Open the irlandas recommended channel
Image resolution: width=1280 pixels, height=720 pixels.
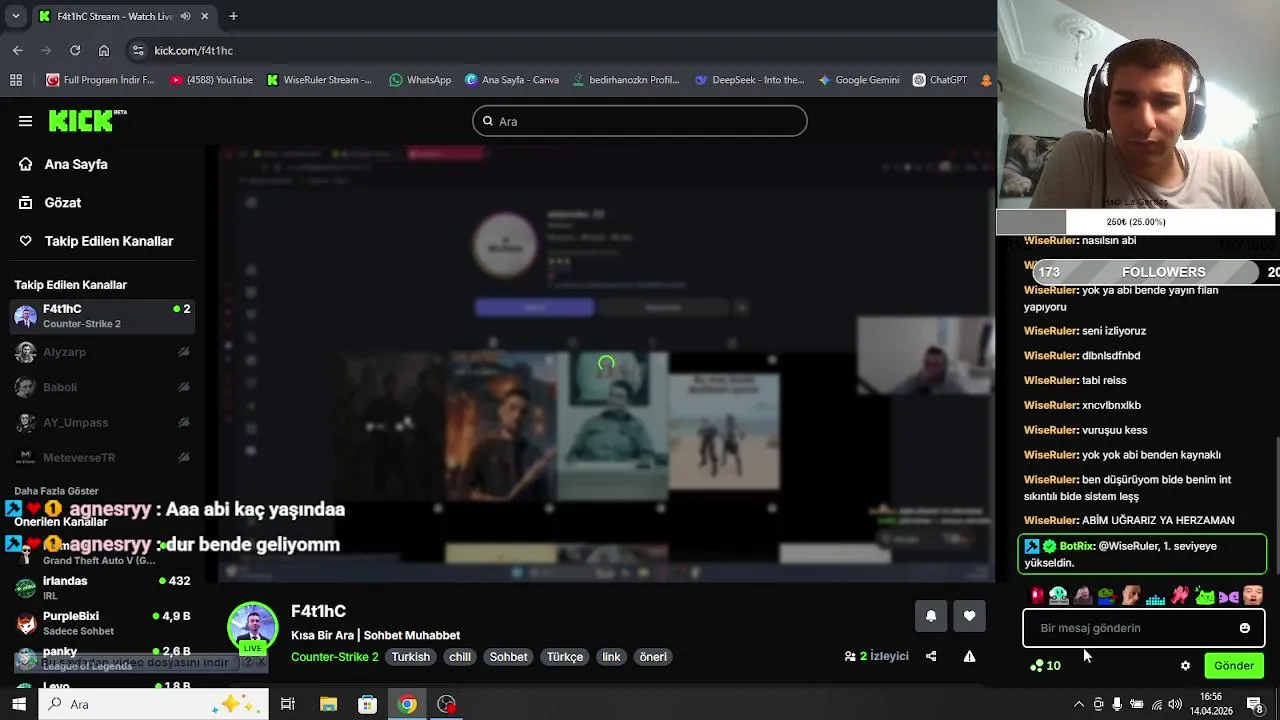(100, 587)
